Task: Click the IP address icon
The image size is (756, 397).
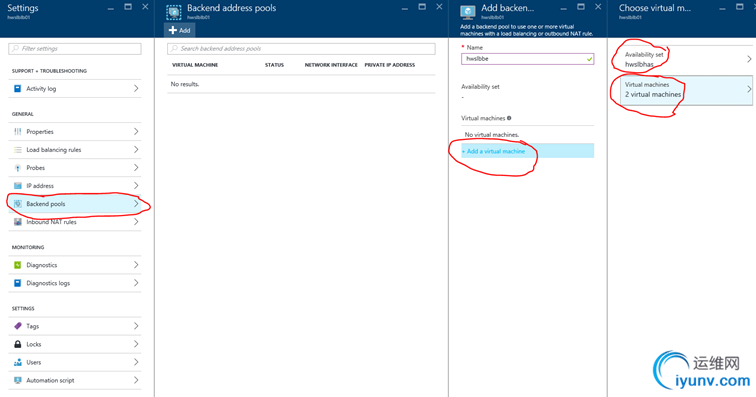Action: 17,186
